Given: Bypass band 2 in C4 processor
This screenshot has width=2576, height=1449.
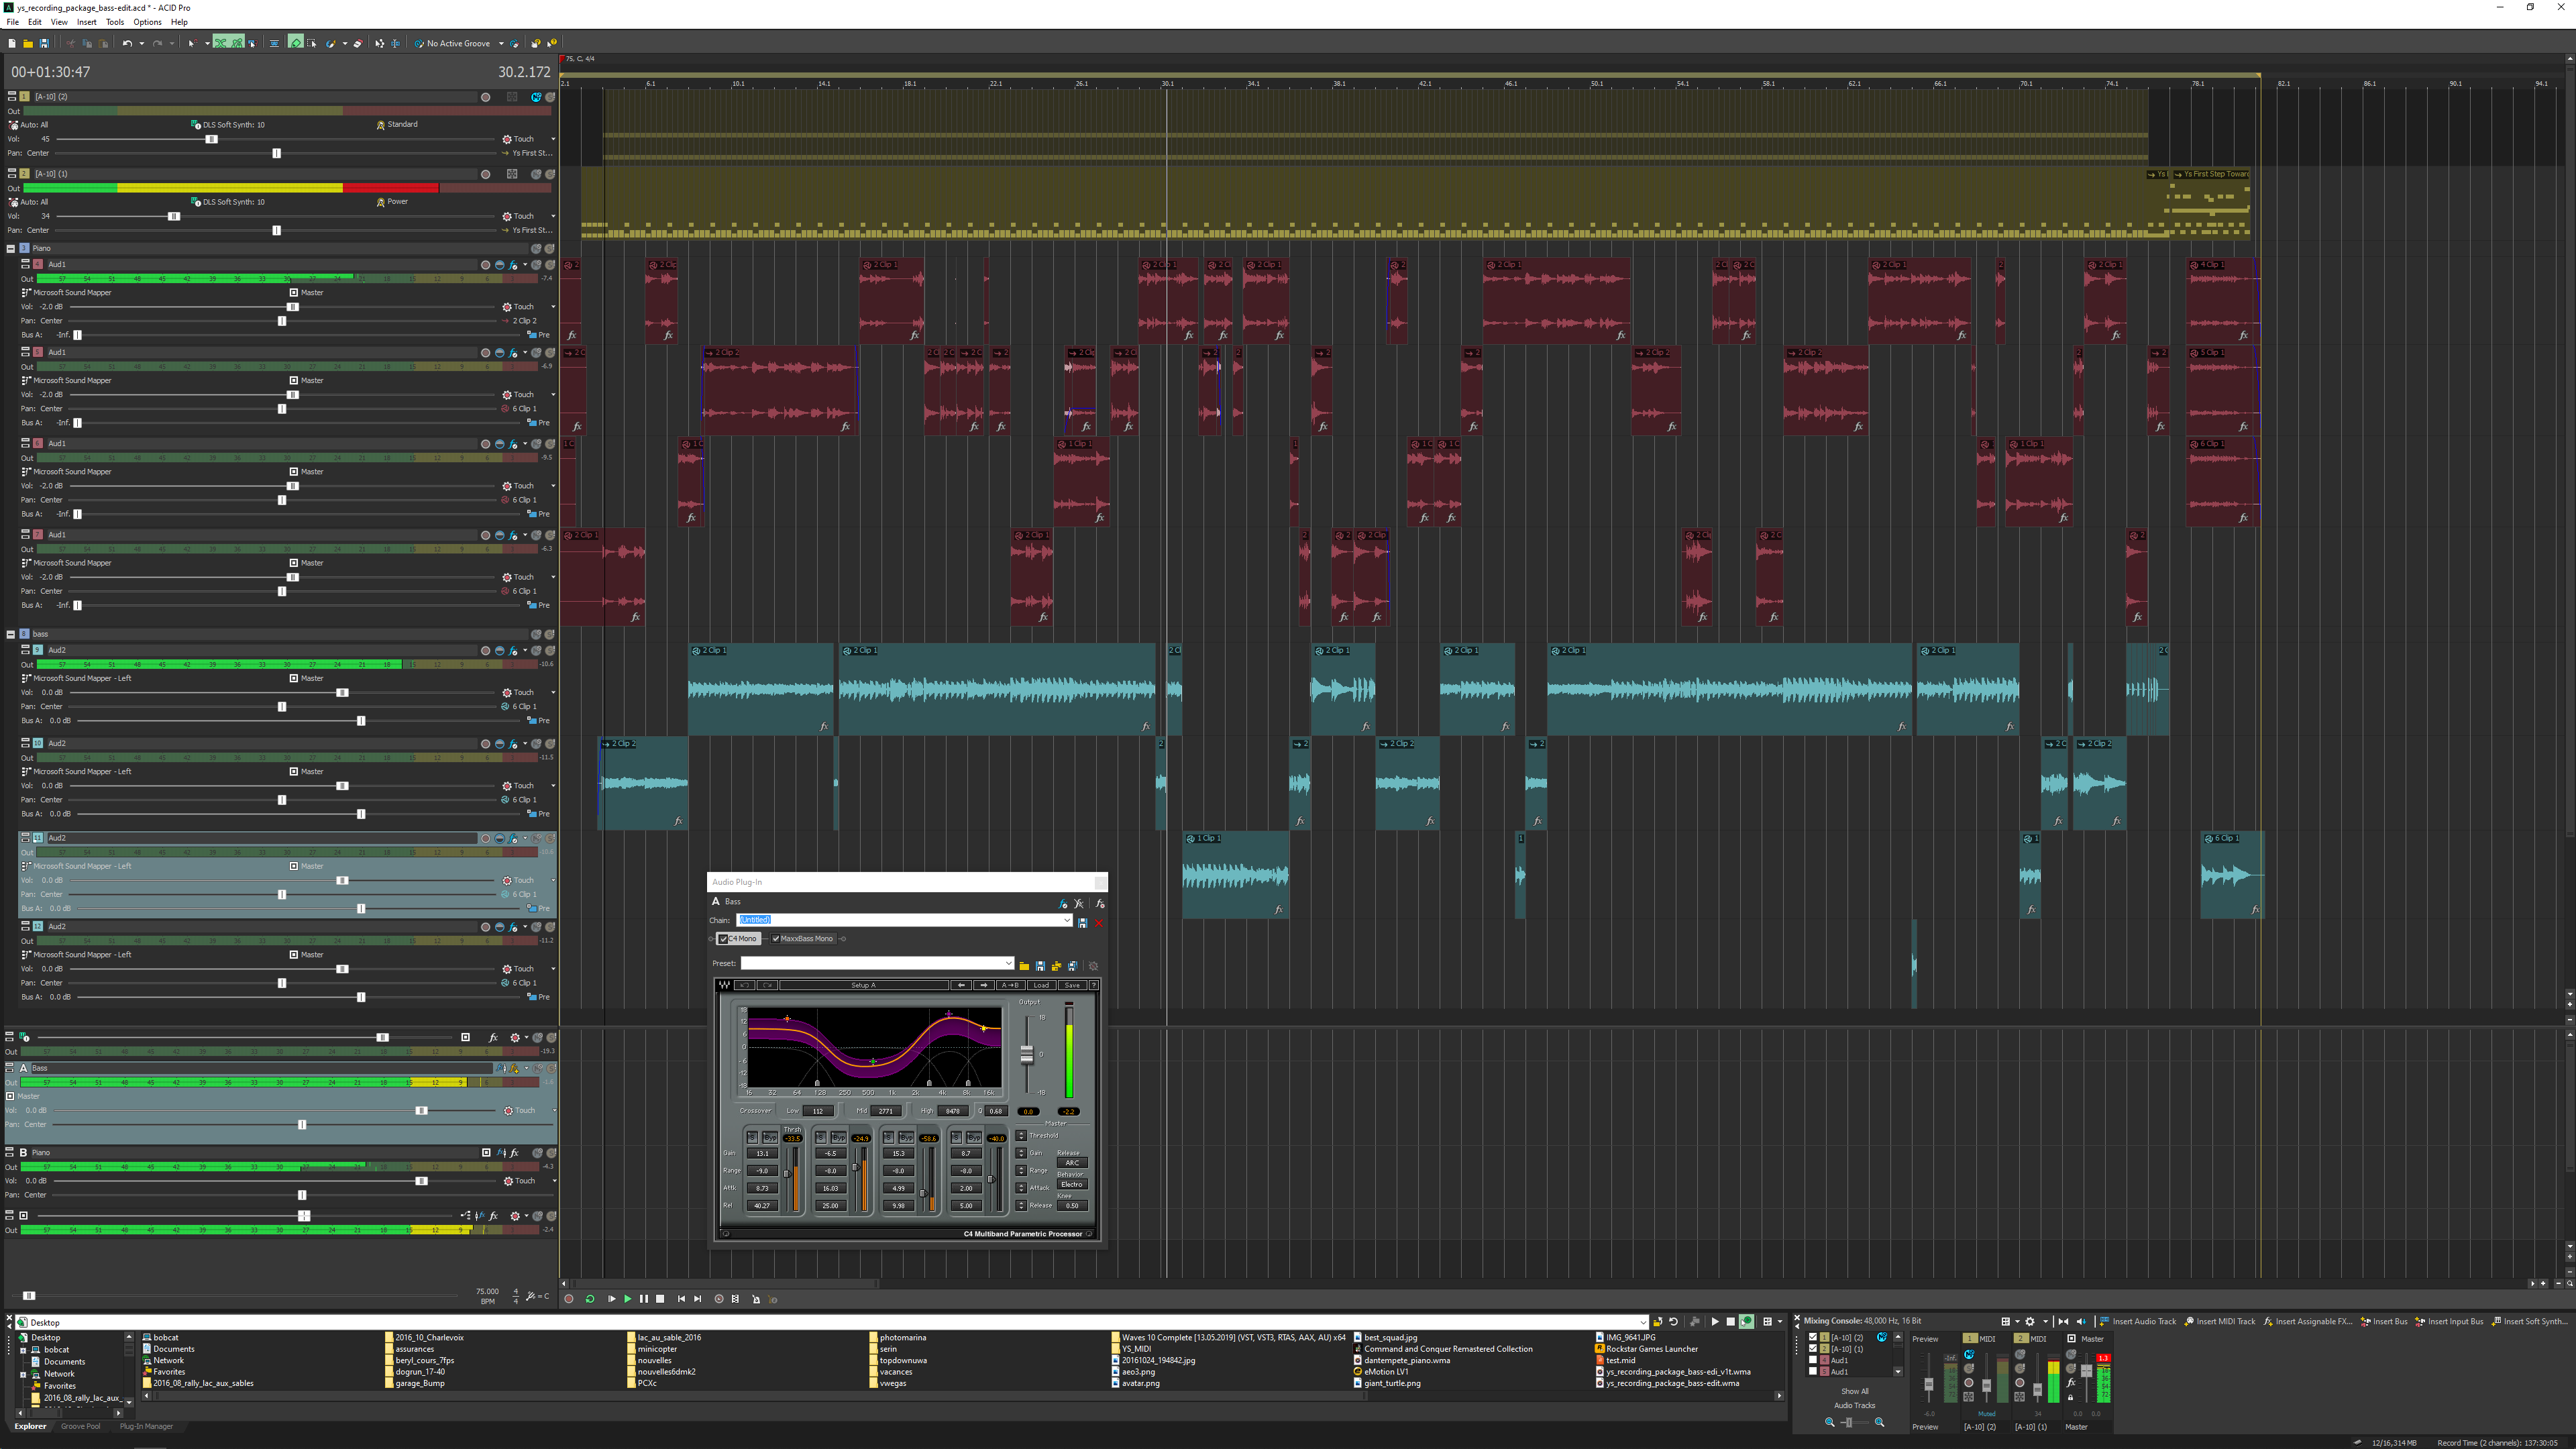Looking at the screenshot, I should click(x=839, y=1138).
